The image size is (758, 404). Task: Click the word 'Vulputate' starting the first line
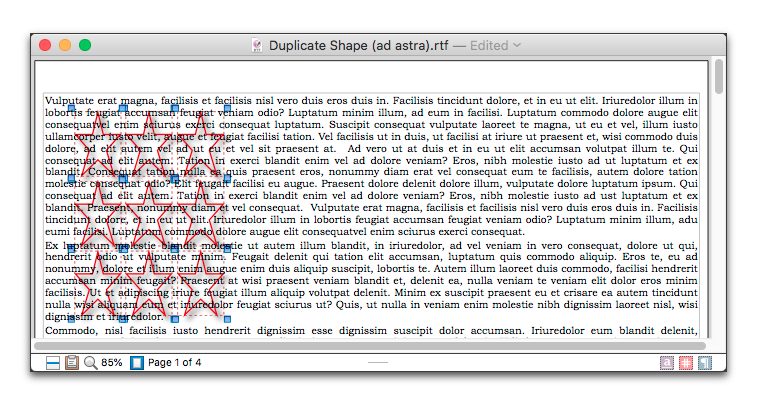69,101
